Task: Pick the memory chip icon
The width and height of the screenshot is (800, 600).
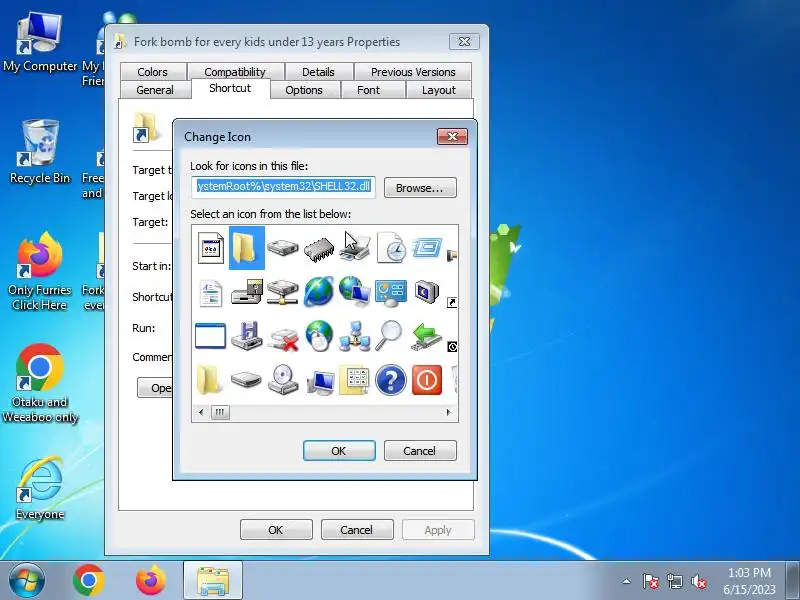Action: pyautogui.click(x=319, y=249)
